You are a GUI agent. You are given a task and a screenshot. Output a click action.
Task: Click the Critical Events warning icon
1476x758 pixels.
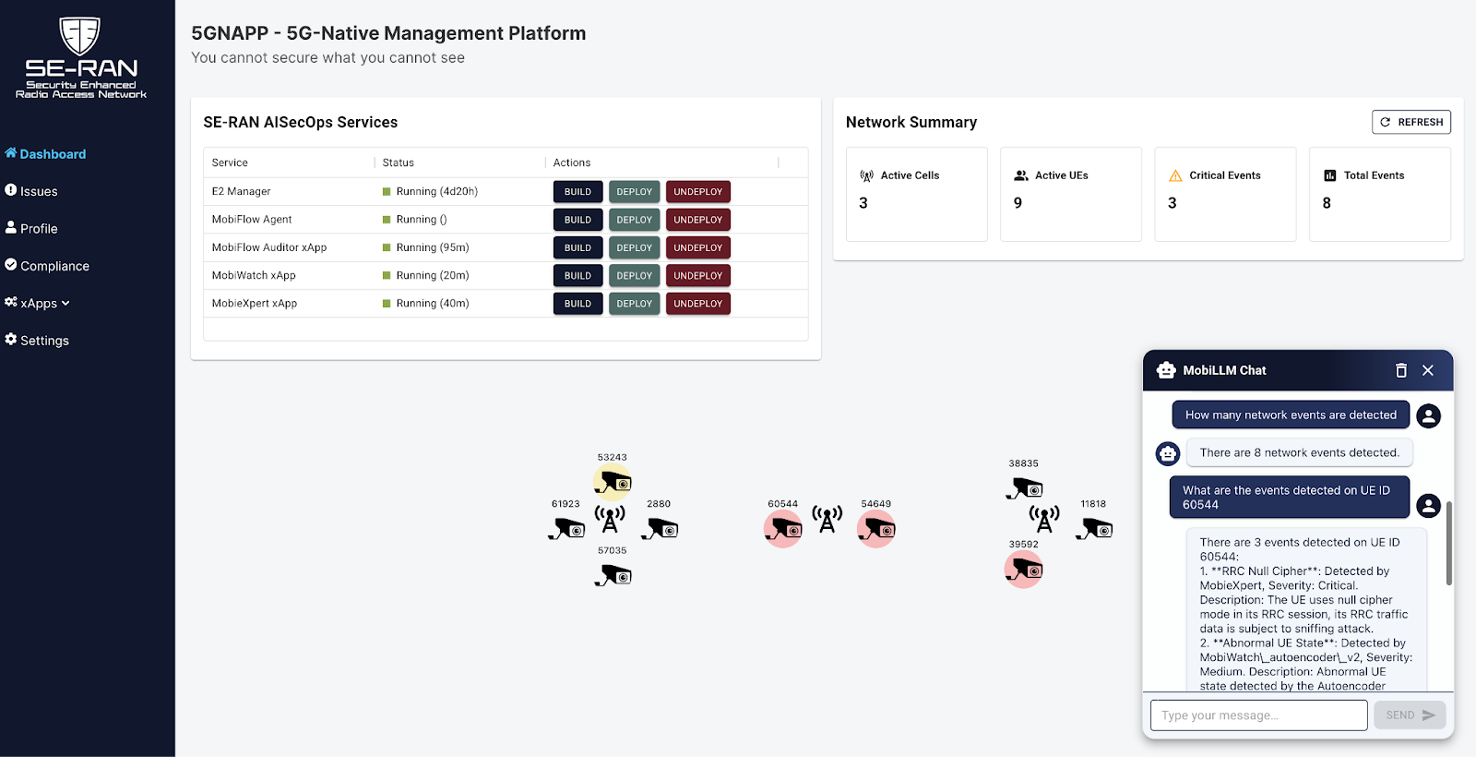tap(1176, 174)
